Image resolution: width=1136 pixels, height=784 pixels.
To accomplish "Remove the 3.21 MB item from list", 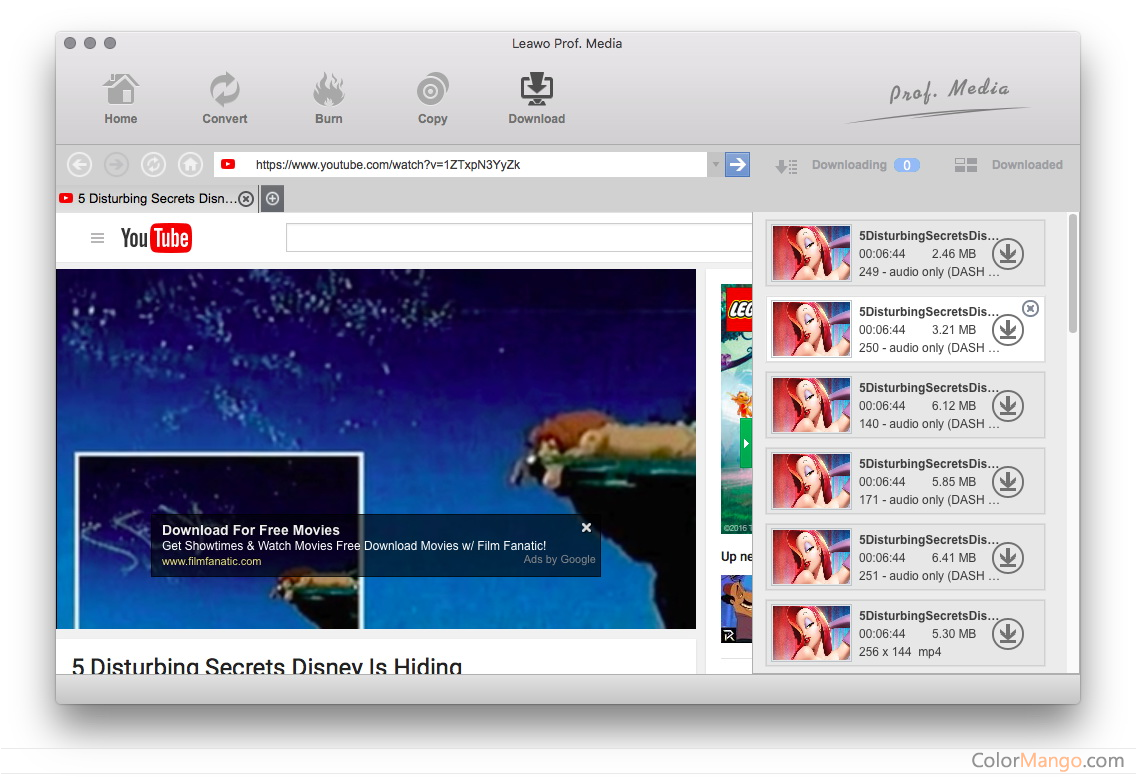I will 1031,308.
